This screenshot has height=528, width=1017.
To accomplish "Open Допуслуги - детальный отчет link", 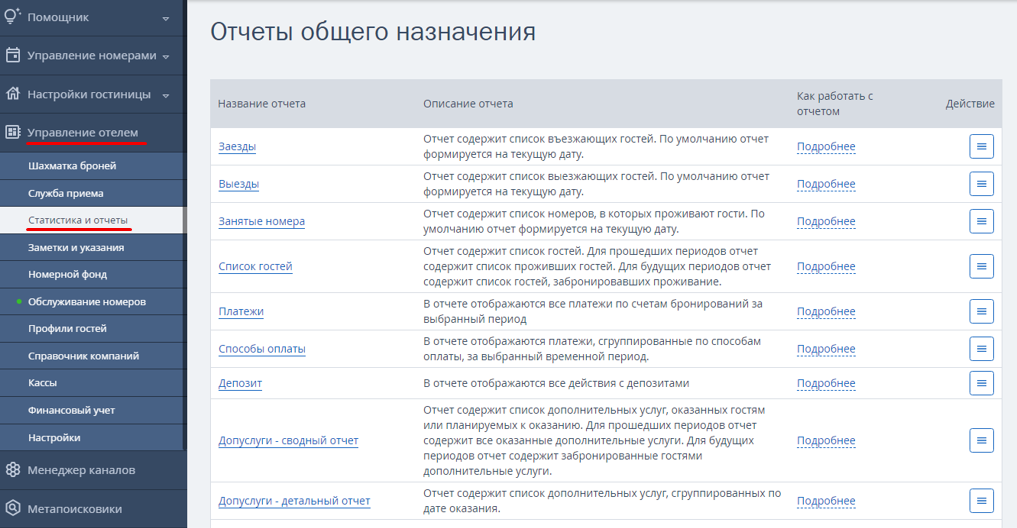I will pos(294,501).
